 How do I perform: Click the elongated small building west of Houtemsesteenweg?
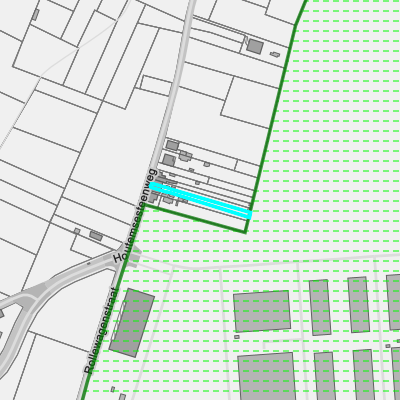(96, 236)
